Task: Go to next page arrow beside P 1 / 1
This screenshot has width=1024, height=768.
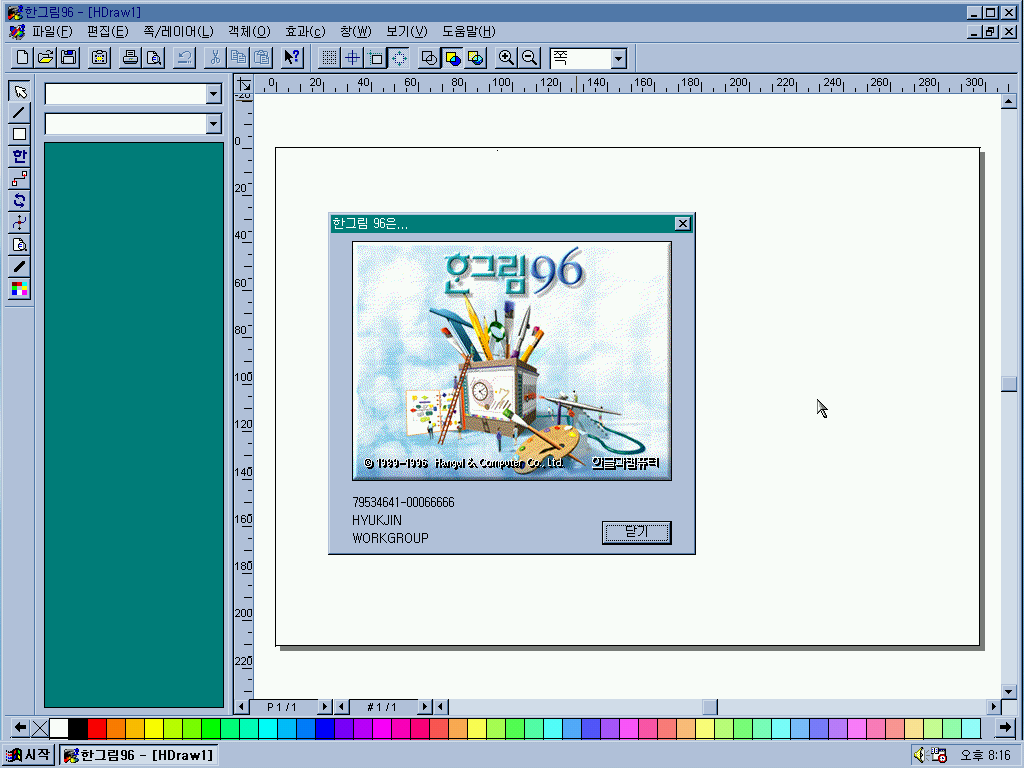Action: (x=325, y=707)
